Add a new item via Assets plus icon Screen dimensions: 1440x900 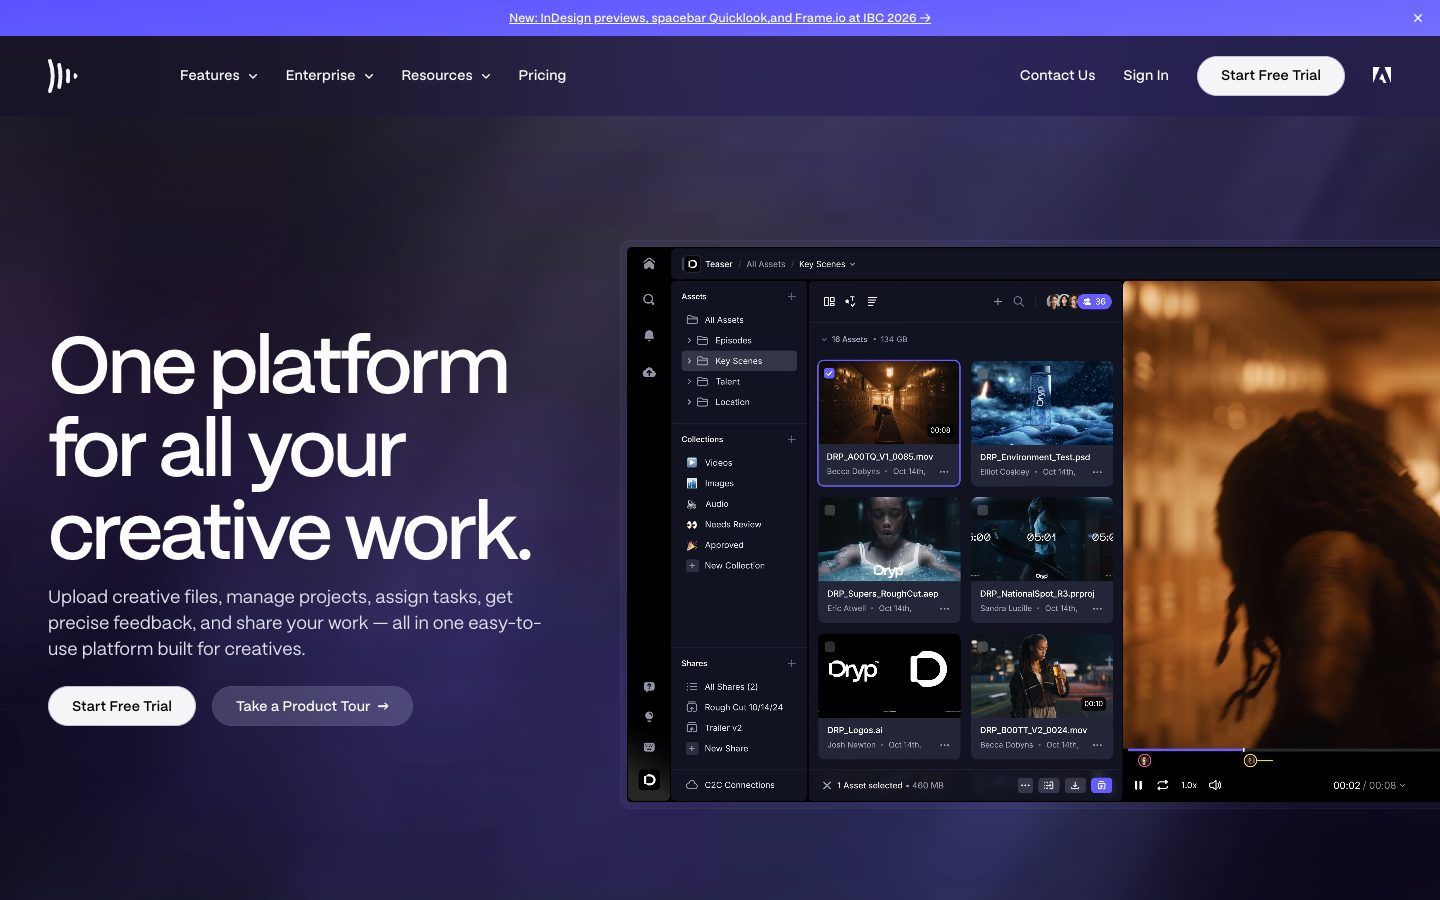(x=791, y=296)
